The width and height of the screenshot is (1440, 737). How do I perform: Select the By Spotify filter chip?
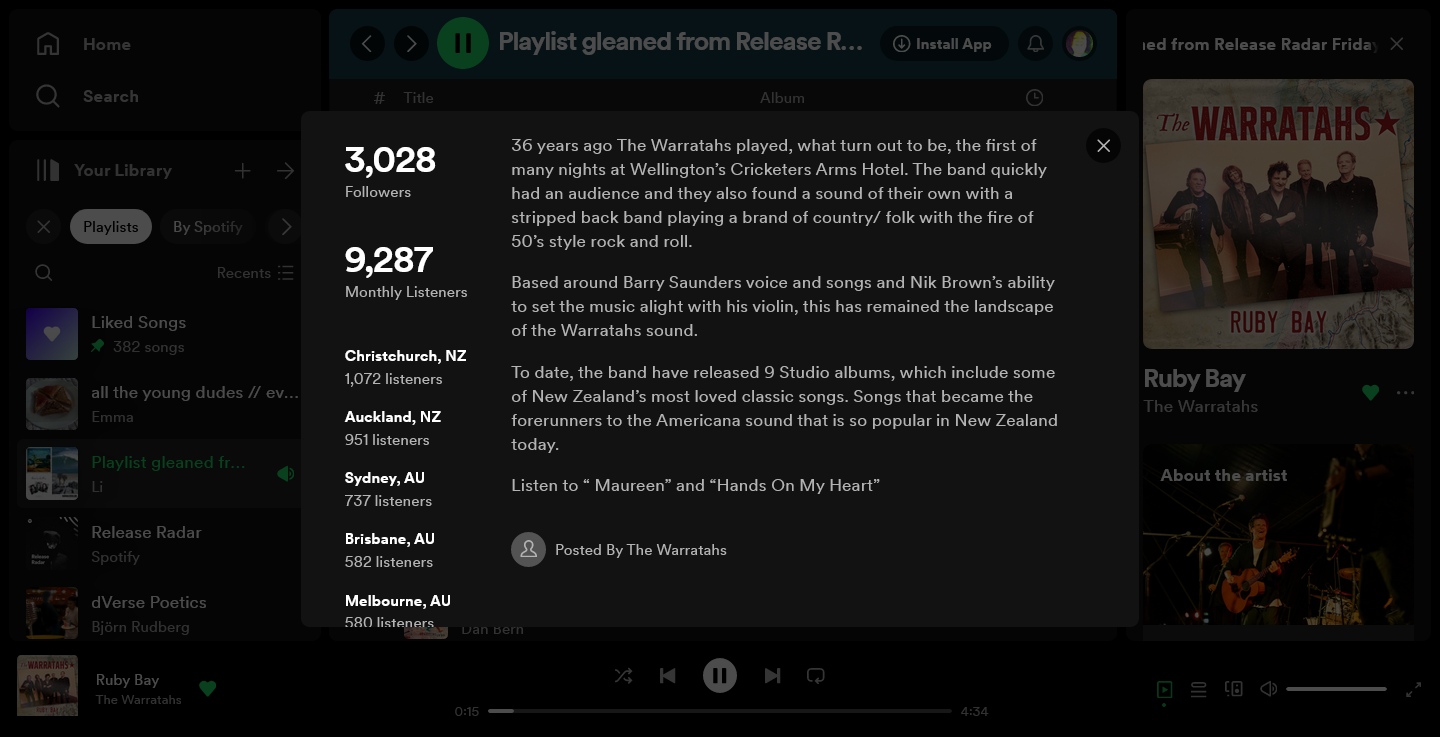[x=207, y=227]
